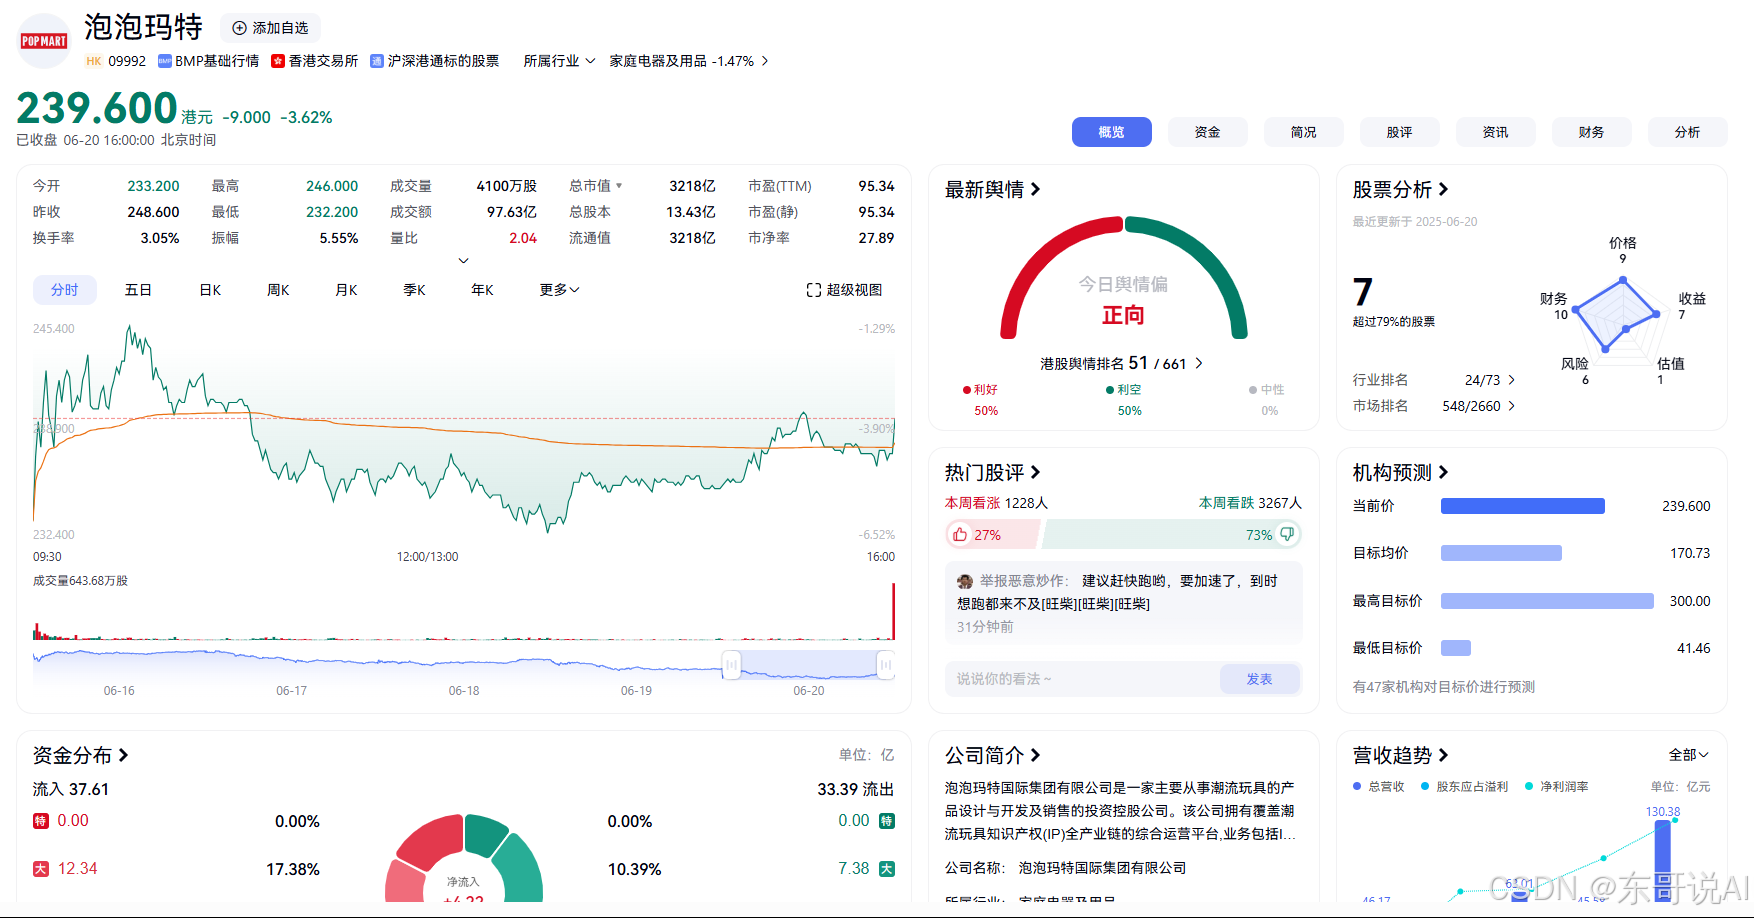Screen dimensions: 1754x918
Task: Click the 沪深港通标的股票 tag icon
Action: [x=377, y=61]
